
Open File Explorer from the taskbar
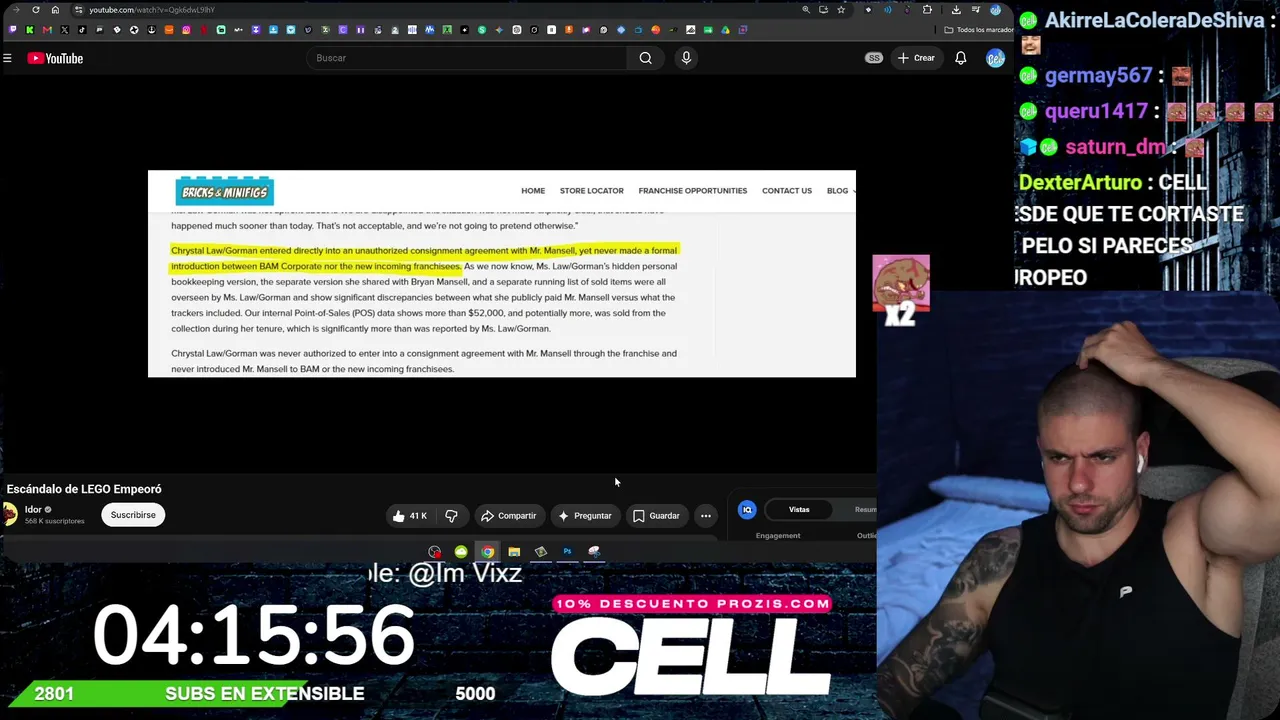514,552
